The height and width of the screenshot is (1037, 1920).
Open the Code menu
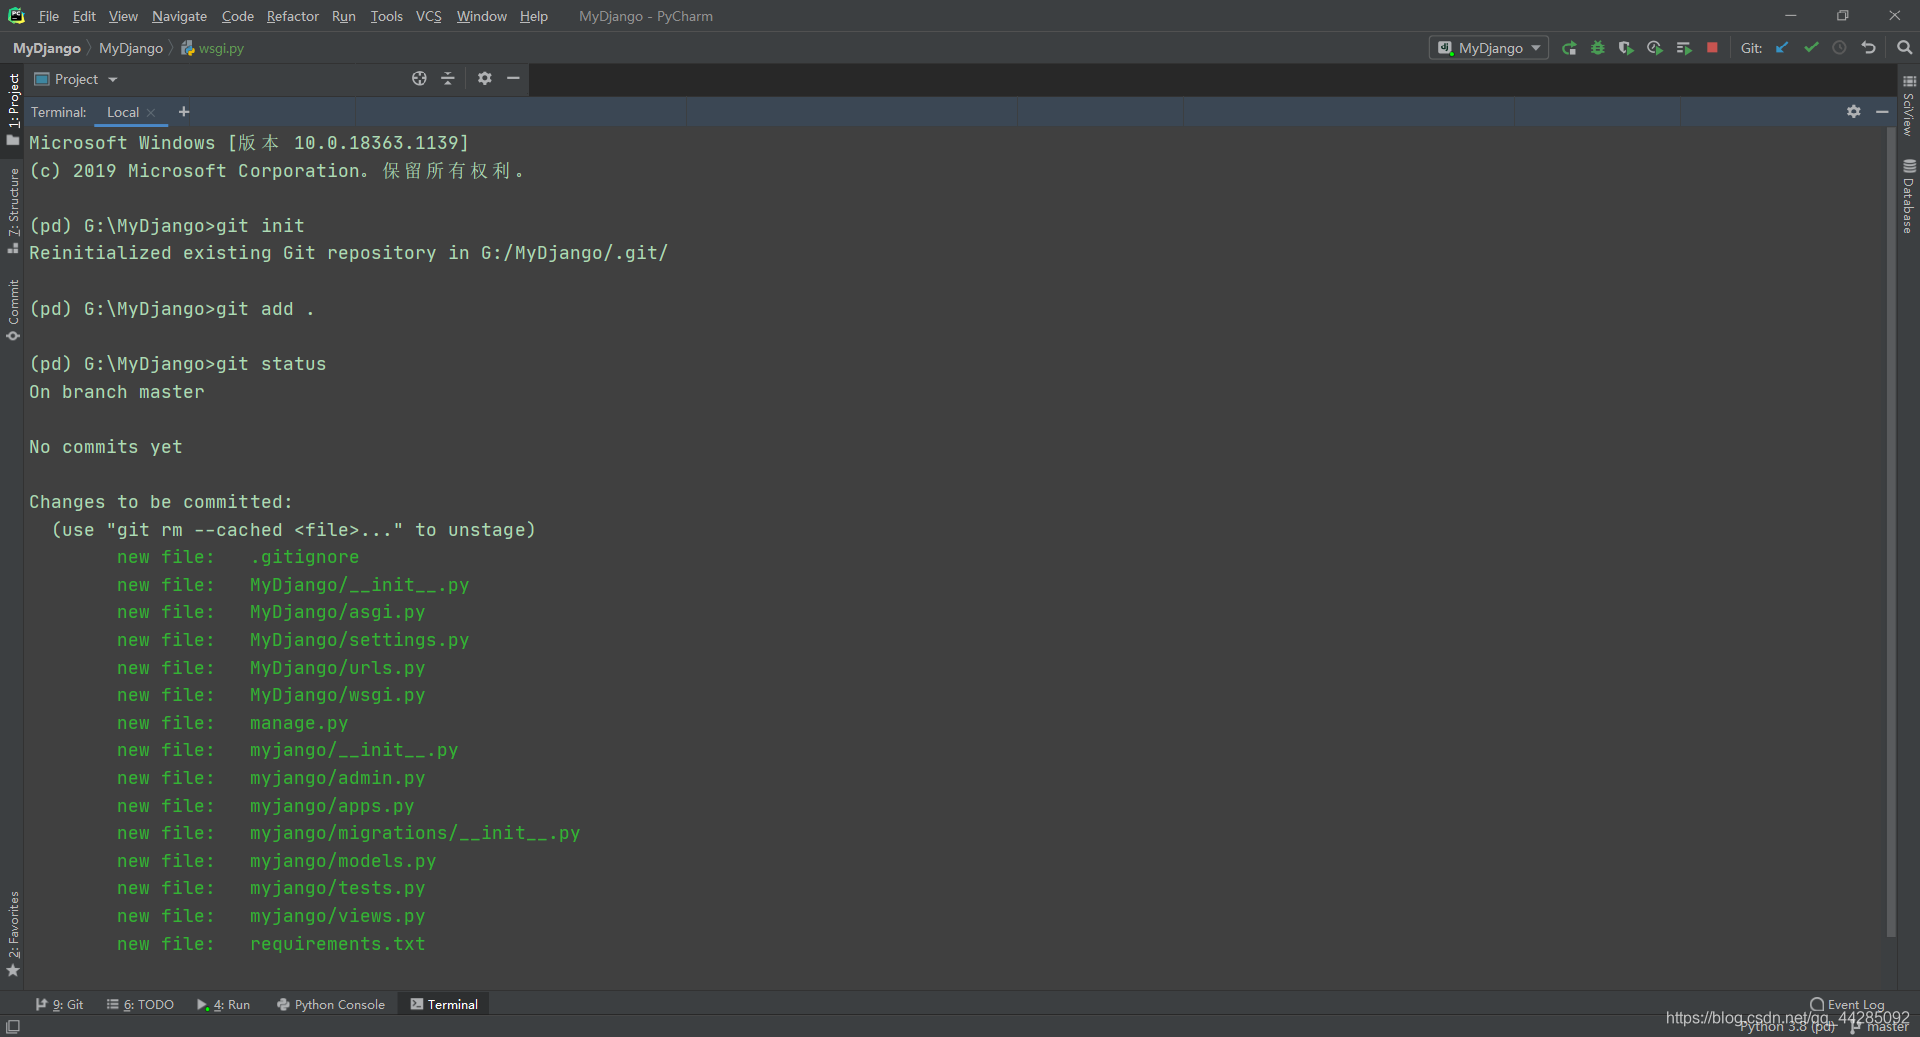[238, 16]
